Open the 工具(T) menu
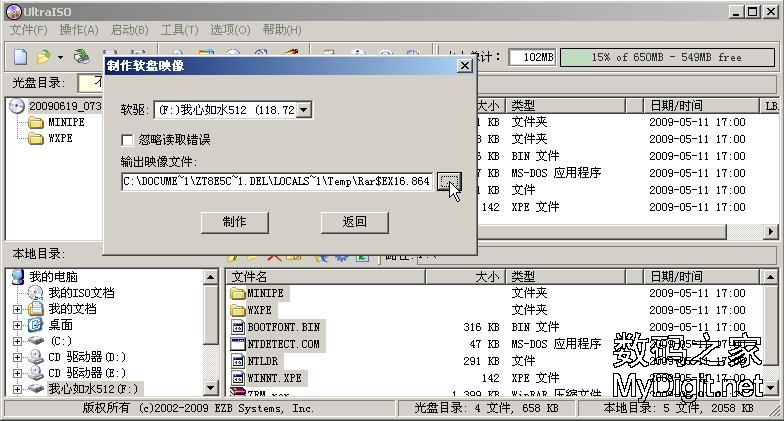Screen dimensions: 784x421 pyautogui.click(x=180, y=30)
